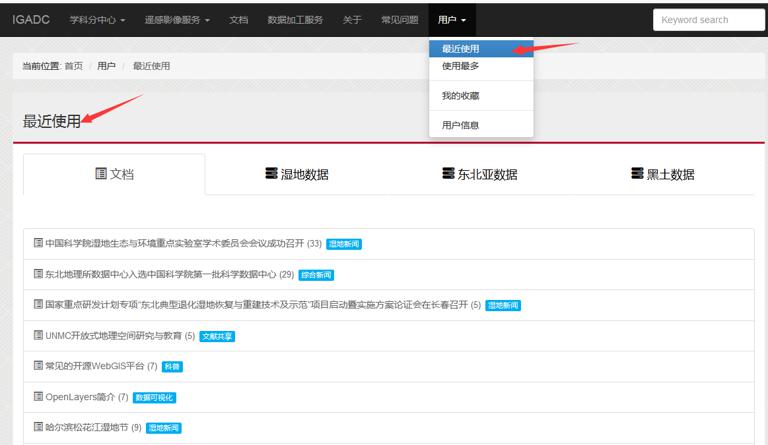Image resolution: width=768 pixels, height=445 pixels.
Task: Click the document icon beside 国家重点研发计划 row
Action: [38, 304]
